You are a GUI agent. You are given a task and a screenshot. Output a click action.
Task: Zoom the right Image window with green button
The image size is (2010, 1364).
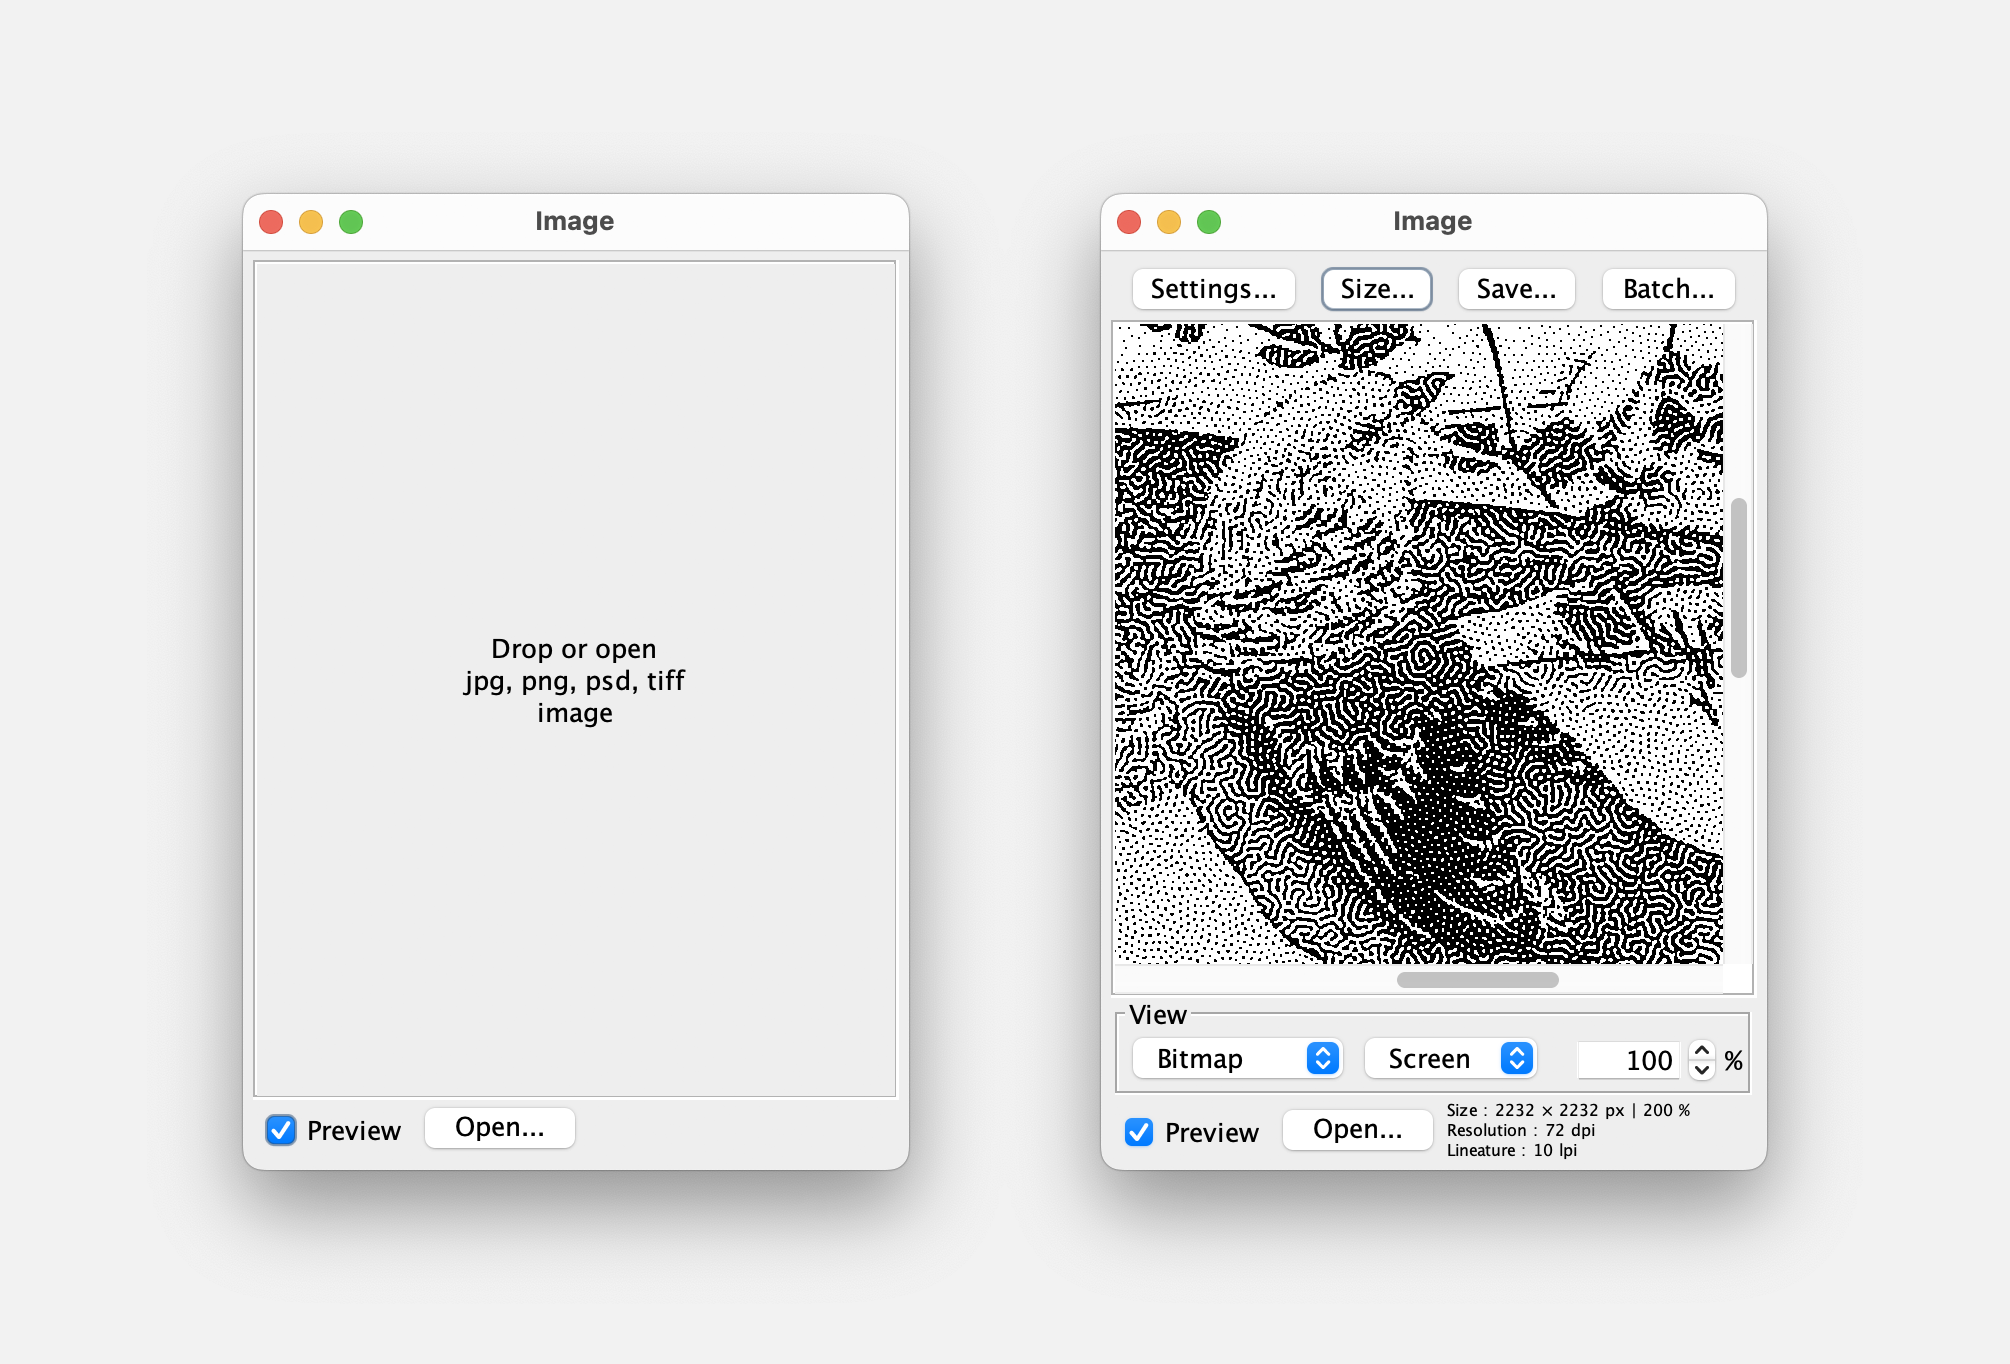(1209, 222)
